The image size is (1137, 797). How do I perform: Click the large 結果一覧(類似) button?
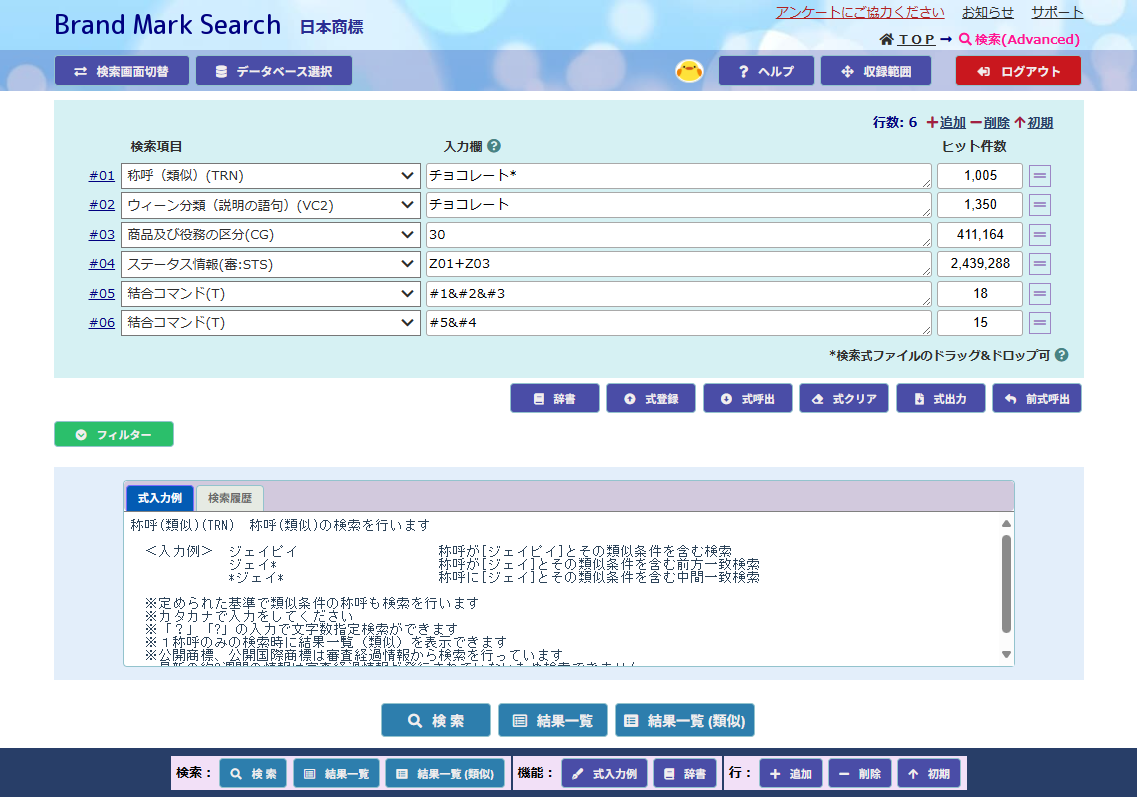685,720
